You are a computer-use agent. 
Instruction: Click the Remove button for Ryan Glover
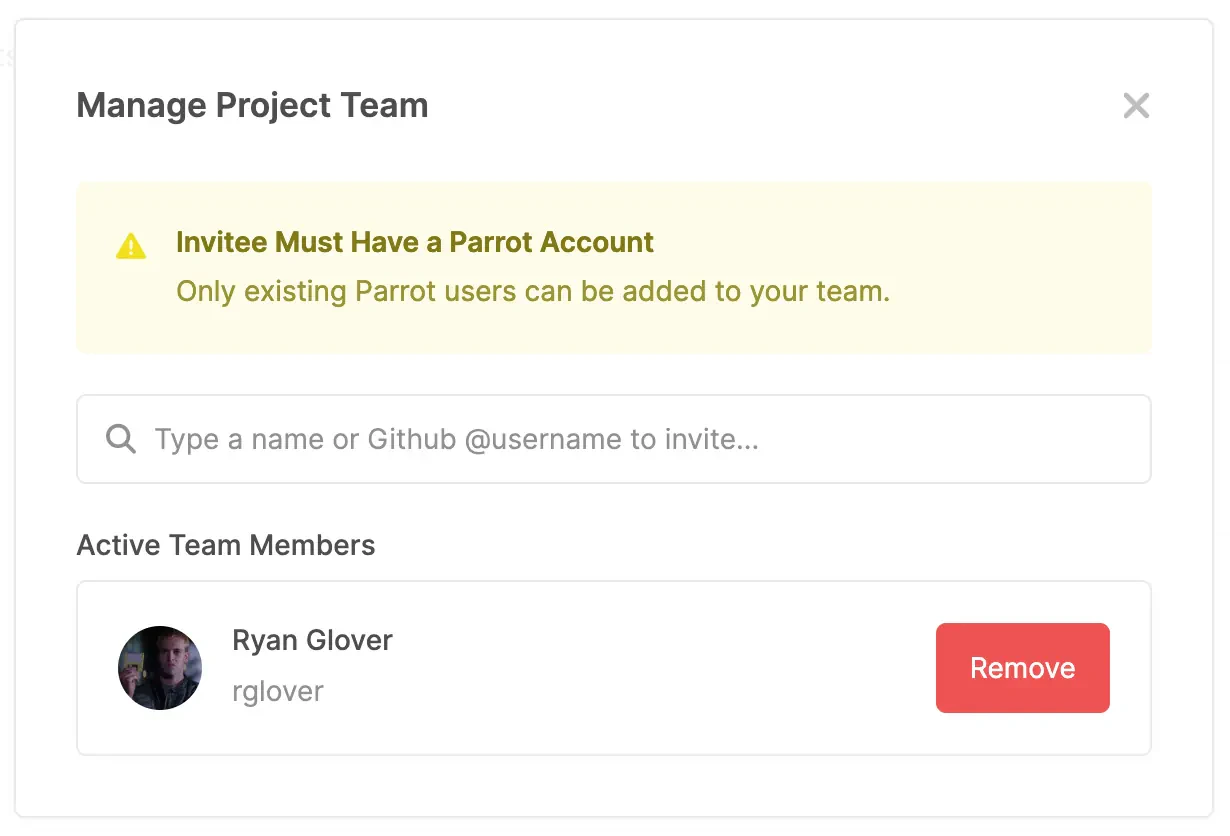coord(1022,667)
